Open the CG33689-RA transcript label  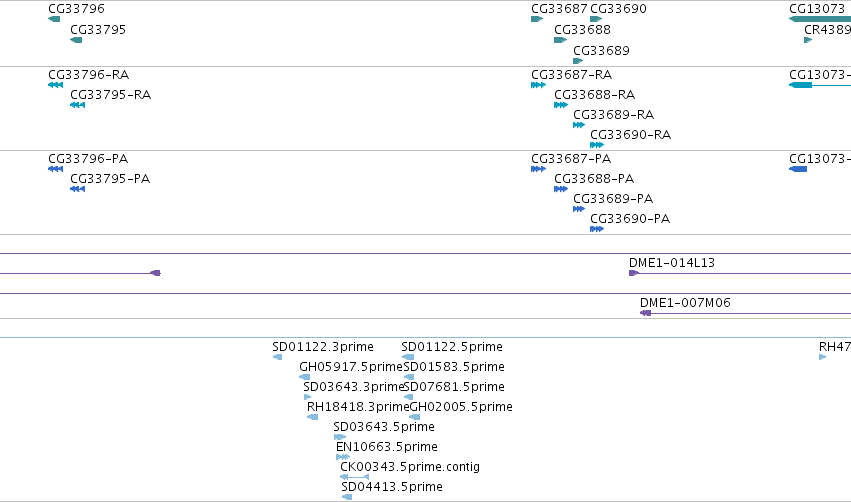(614, 115)
